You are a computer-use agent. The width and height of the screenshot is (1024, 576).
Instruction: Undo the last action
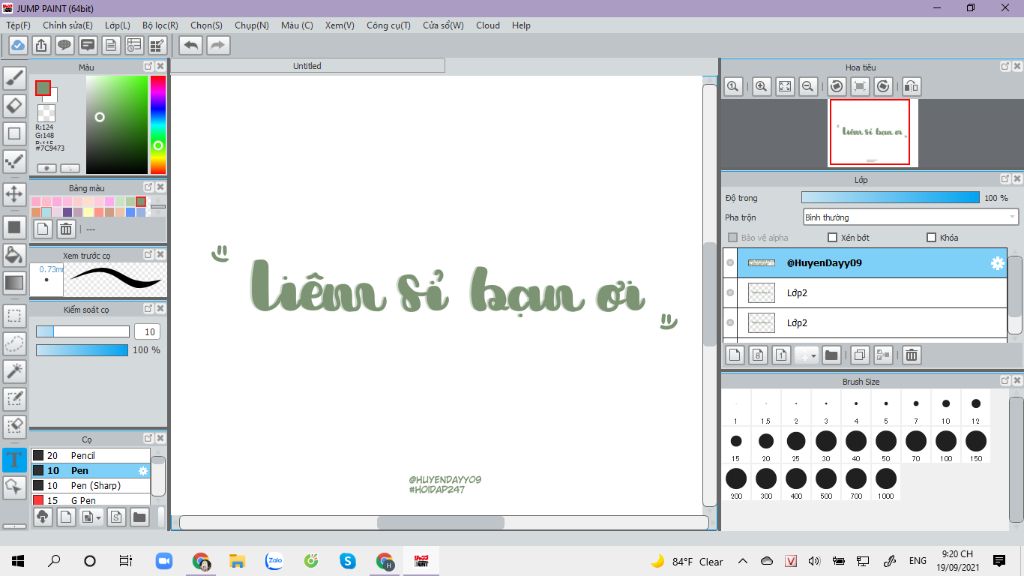click(191, 45)
